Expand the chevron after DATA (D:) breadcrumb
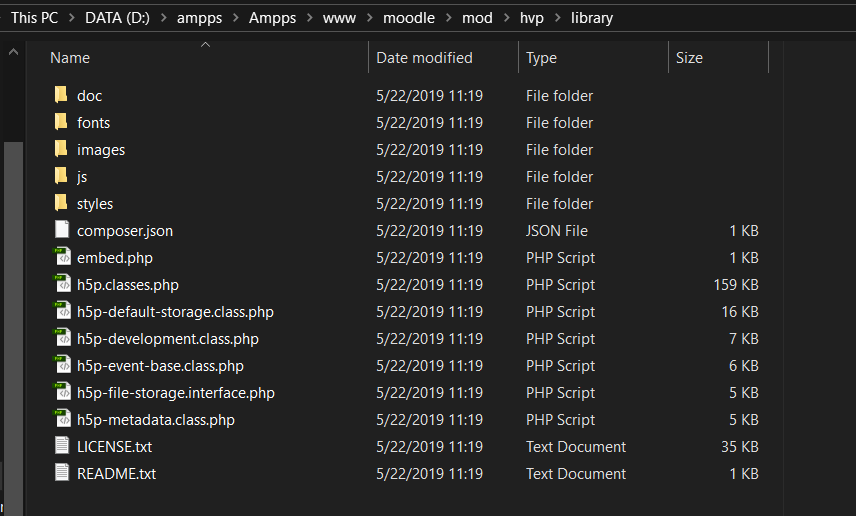 pyautogui.click(x=163, y=18)
